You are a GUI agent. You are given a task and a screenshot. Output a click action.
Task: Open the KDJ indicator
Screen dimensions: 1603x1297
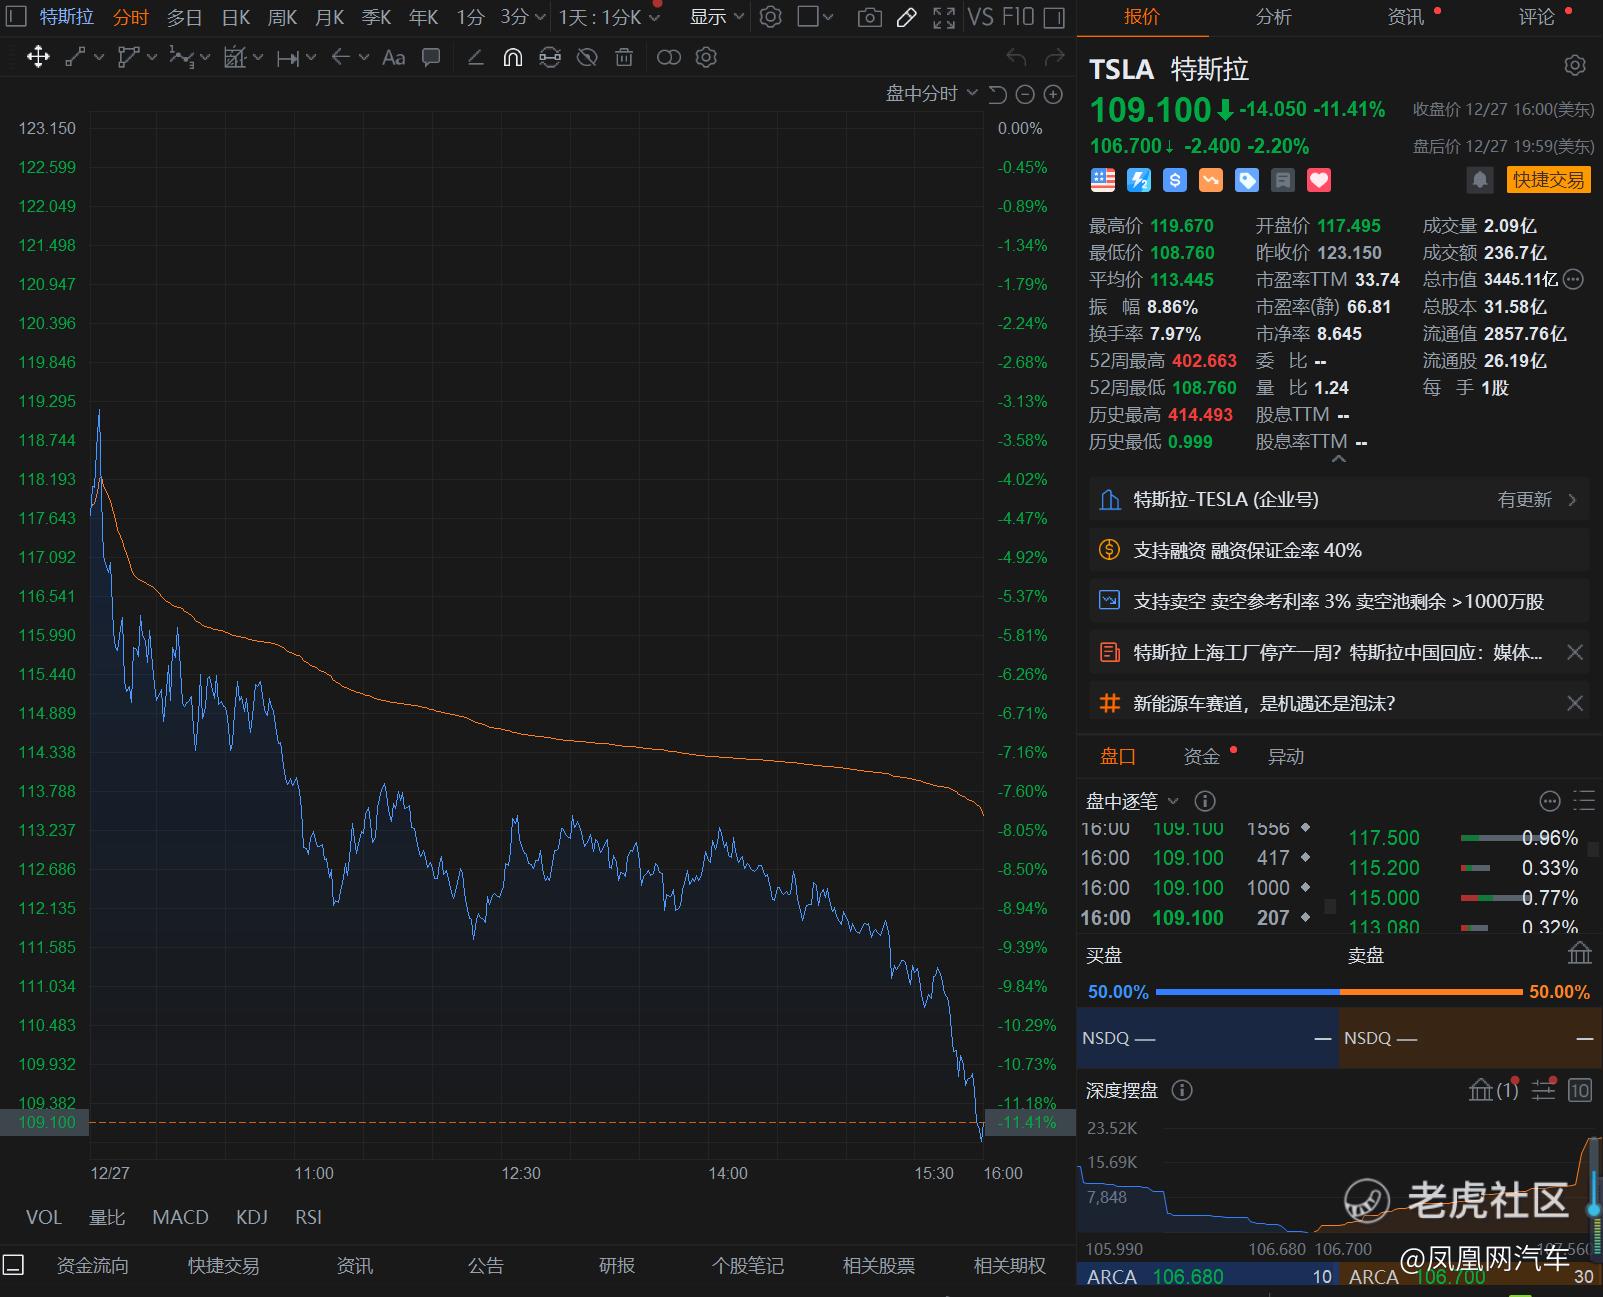252,1217
